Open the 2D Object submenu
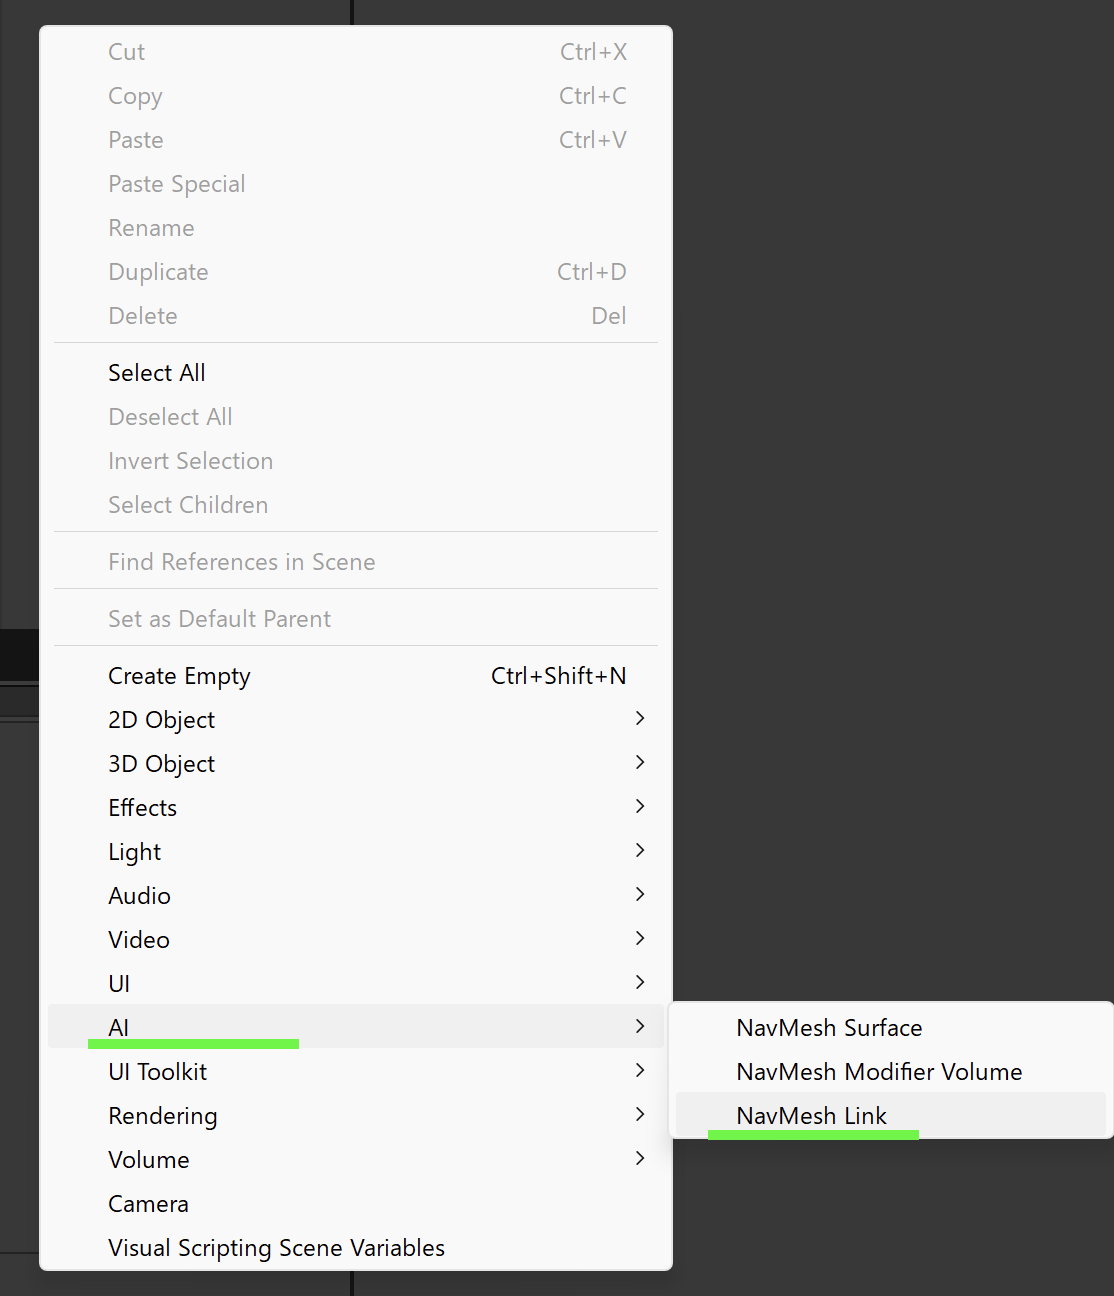 tap(162, 720)
